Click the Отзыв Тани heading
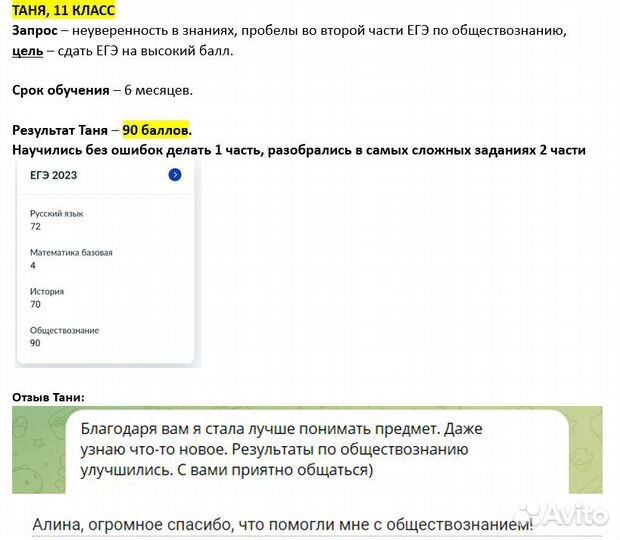 coord(48,397)
